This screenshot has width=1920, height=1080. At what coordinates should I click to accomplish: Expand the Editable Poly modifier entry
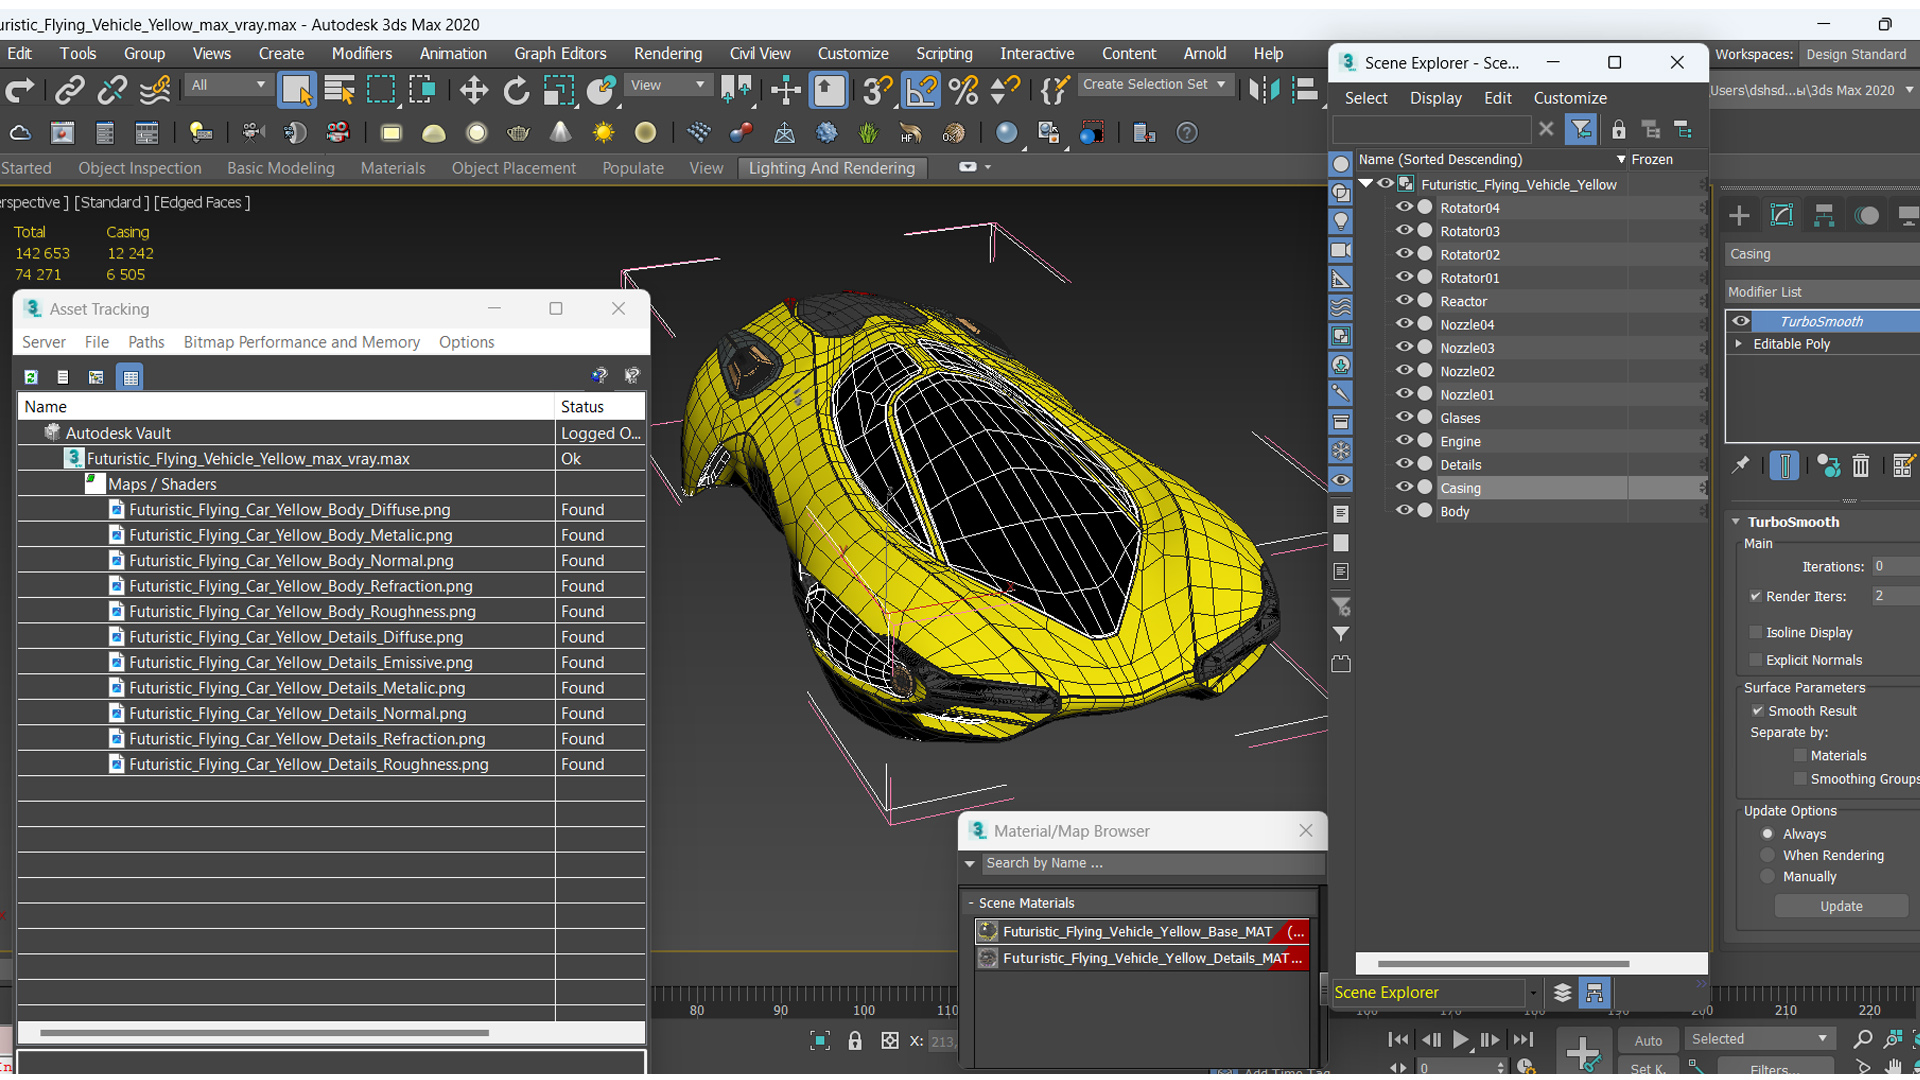pos(1738,344)
